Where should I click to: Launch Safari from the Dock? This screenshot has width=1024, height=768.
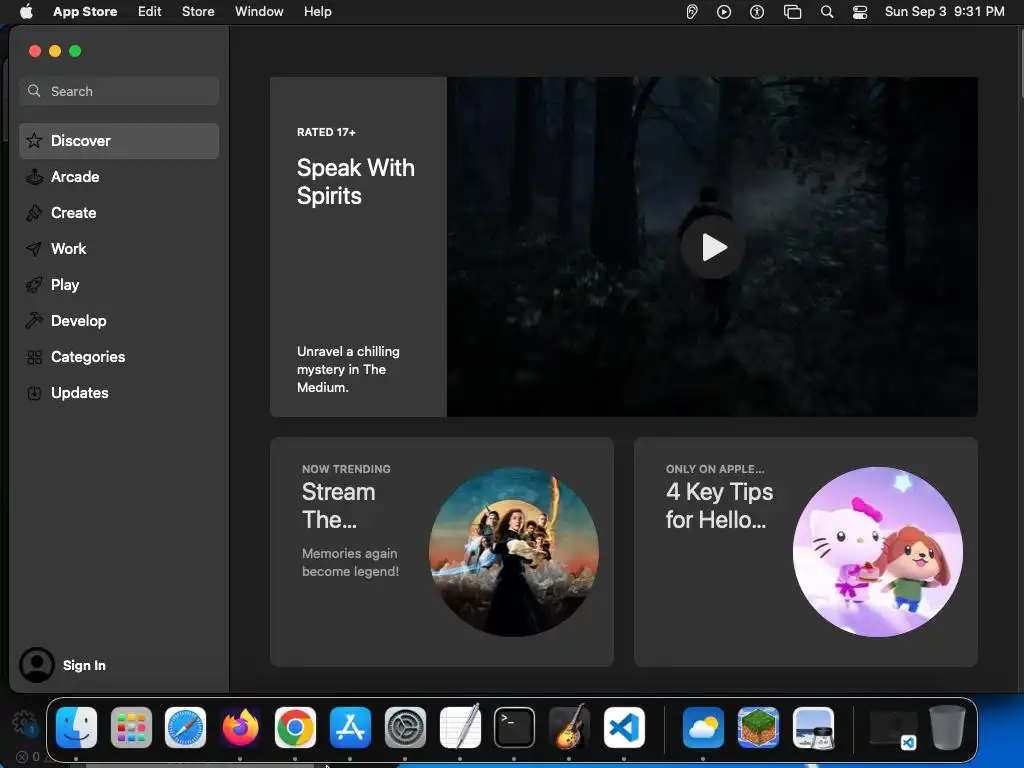point(185,727)
